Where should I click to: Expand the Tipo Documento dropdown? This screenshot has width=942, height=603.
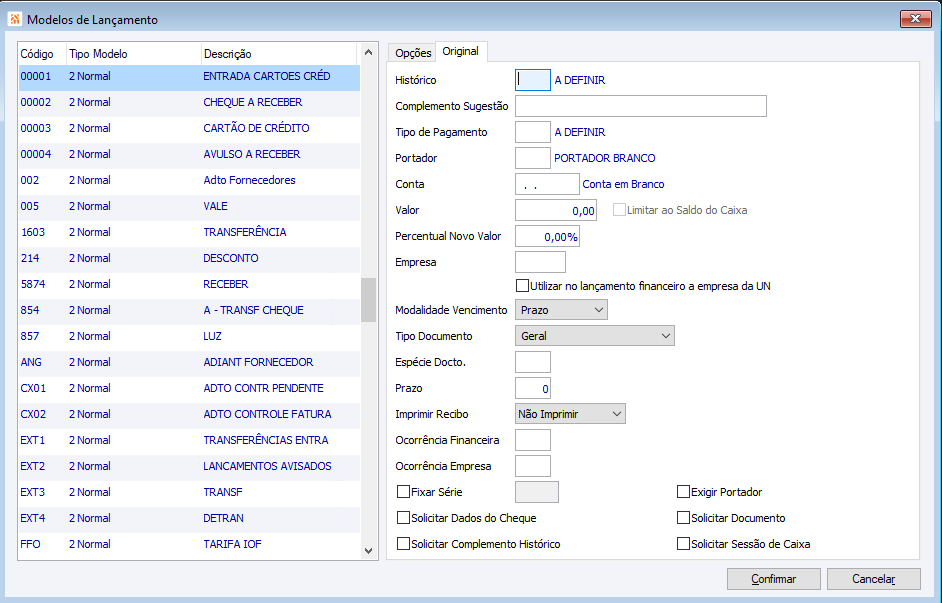point(594,336)
